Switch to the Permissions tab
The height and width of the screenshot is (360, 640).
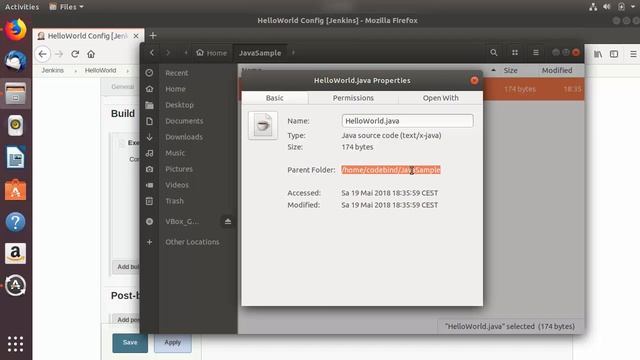point(353,98)
